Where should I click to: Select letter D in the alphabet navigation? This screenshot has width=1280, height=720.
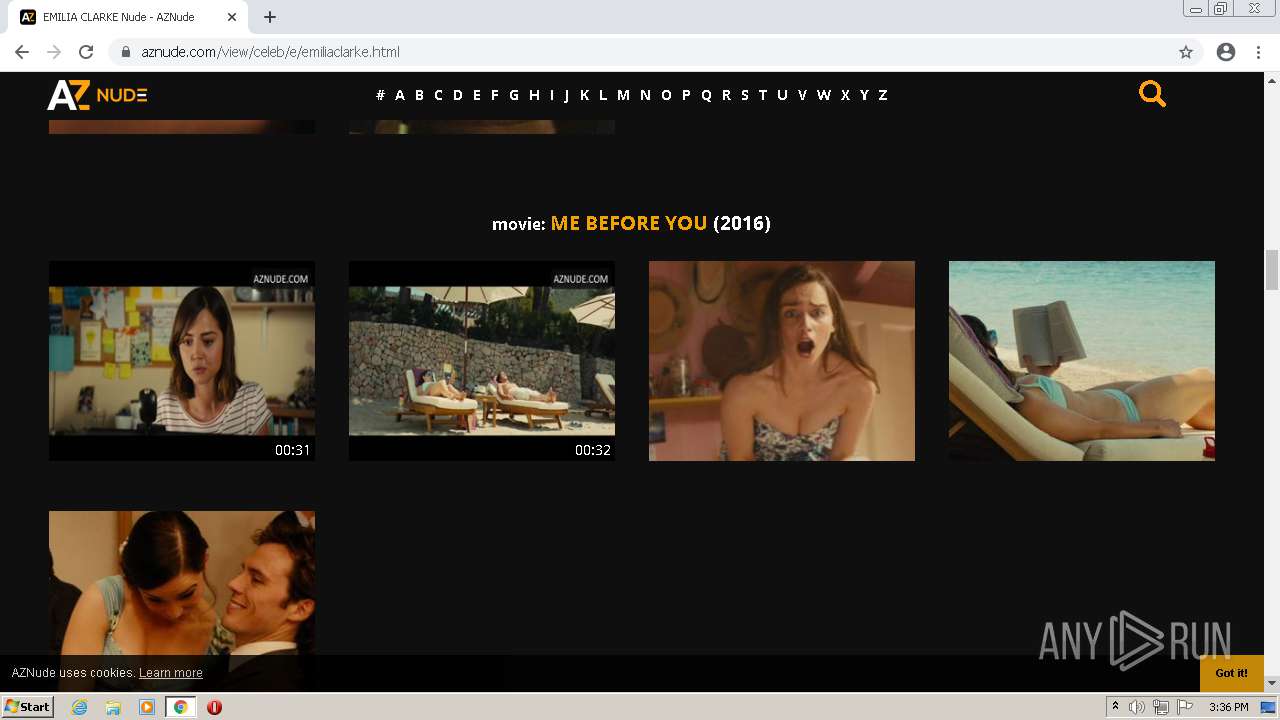click(458, 95)
